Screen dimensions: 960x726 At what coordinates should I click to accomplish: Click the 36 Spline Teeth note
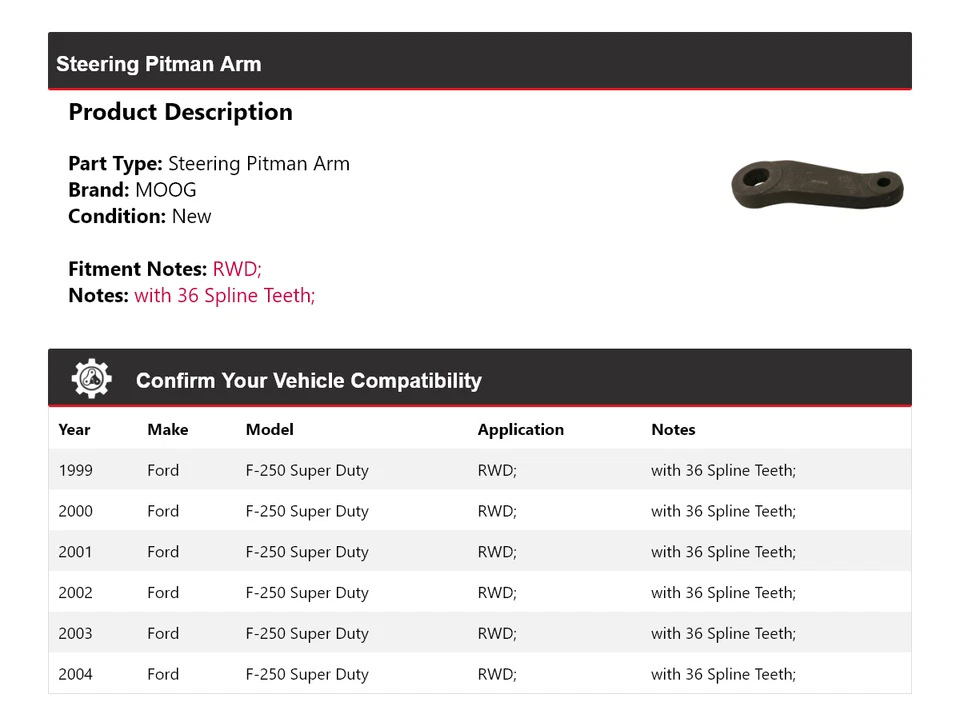tap(225, 295)
